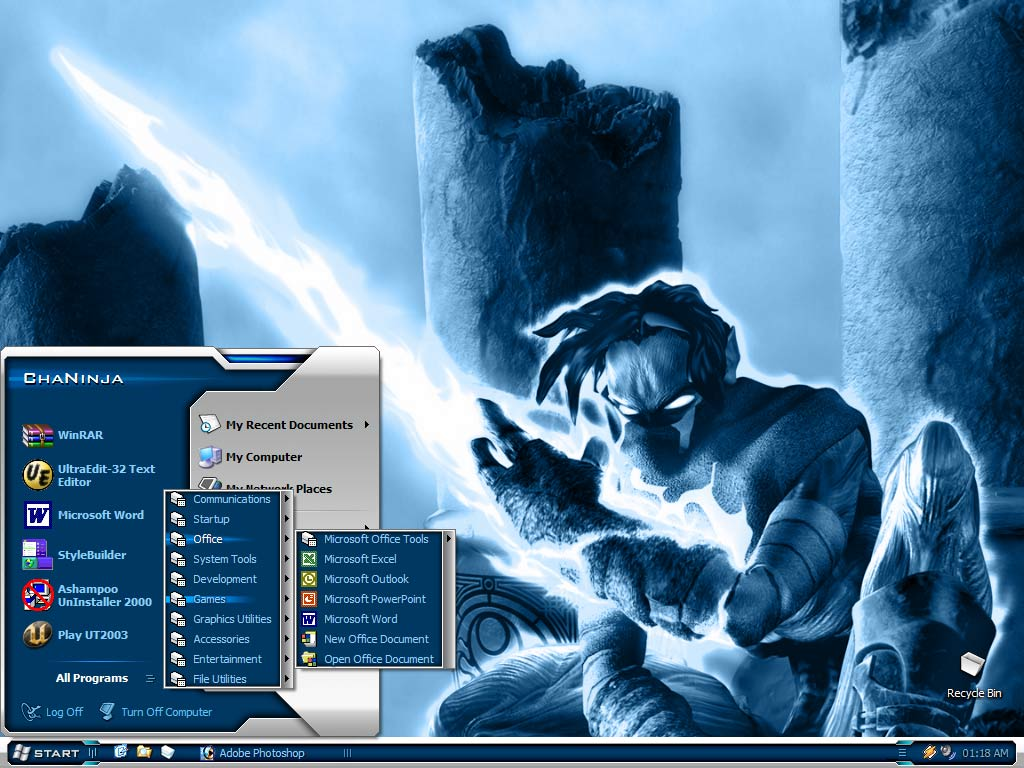
Task: Click Turn Off Computer button
Action: point(156,712)
